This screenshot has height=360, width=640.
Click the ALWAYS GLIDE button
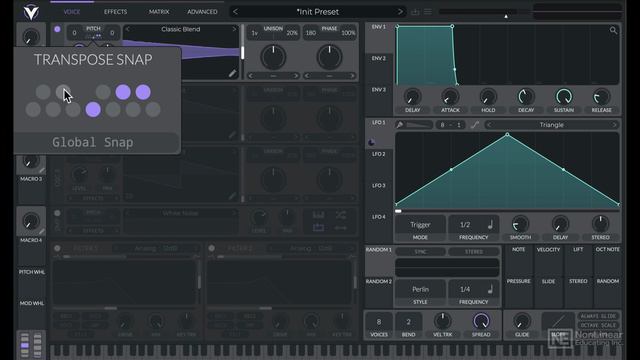pyautogui.click(x=599, y=316)
